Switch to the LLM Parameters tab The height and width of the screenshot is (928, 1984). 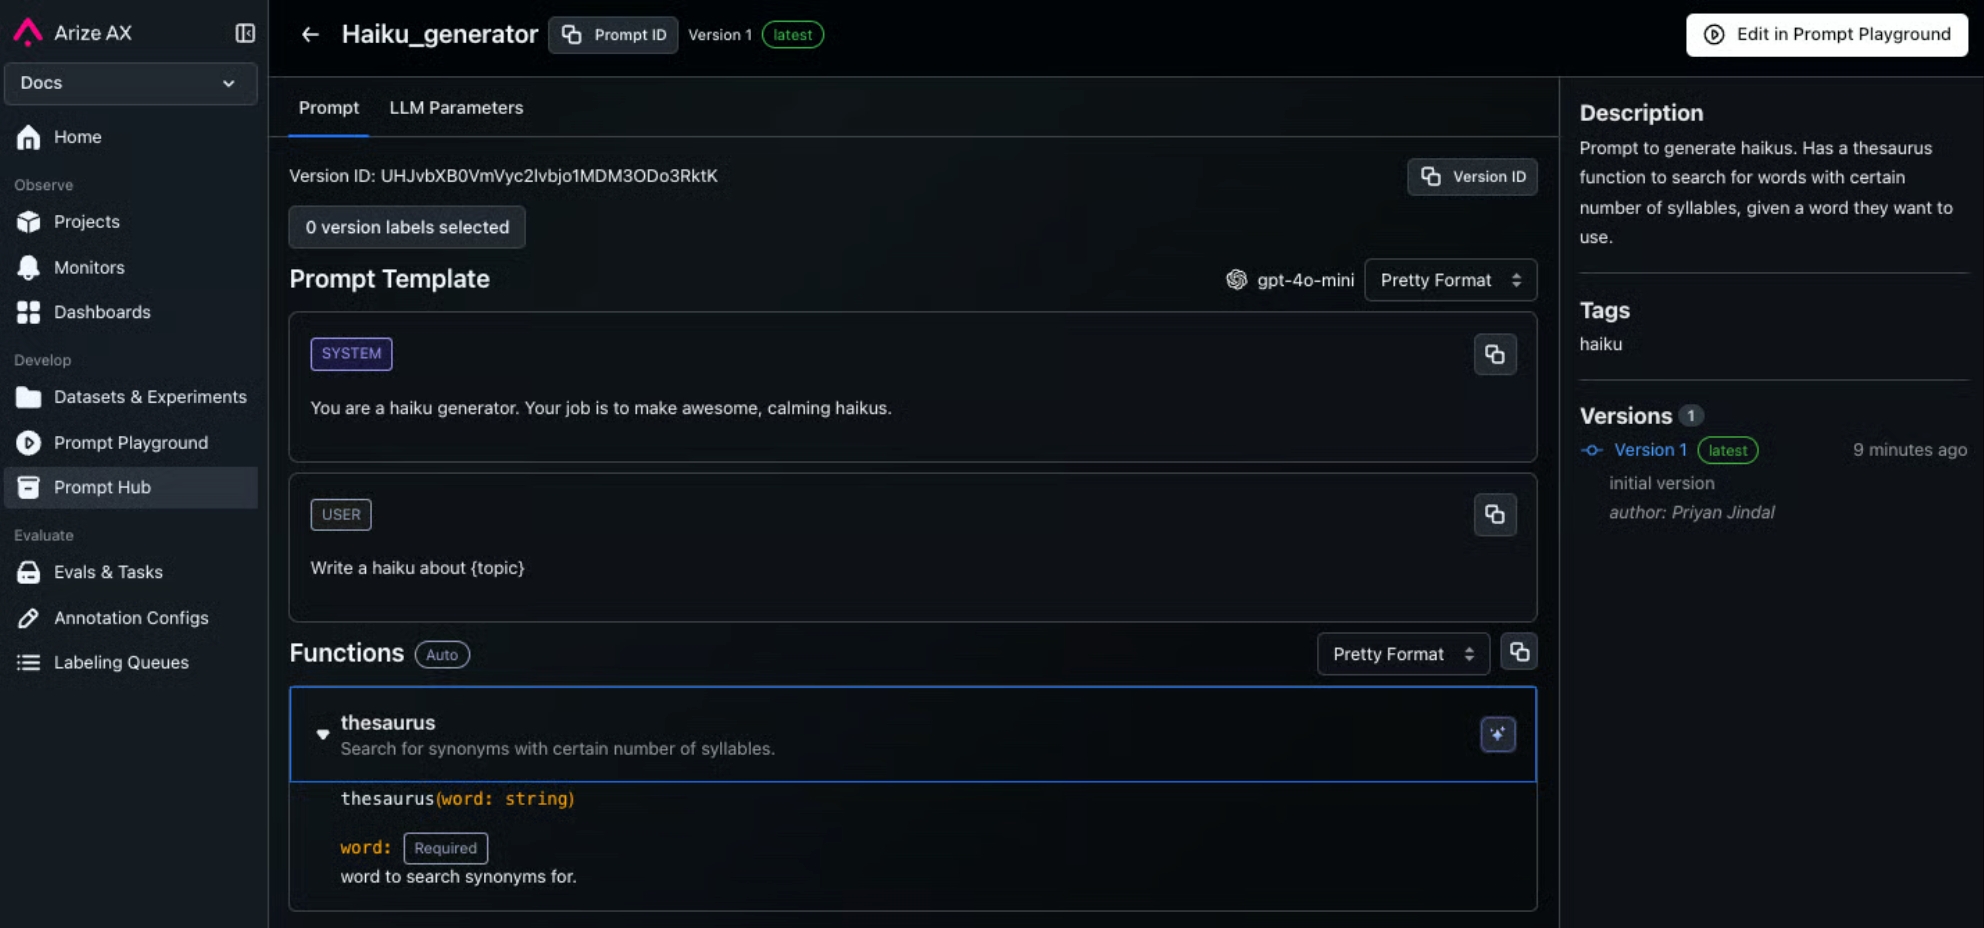(x=456, y=107)
